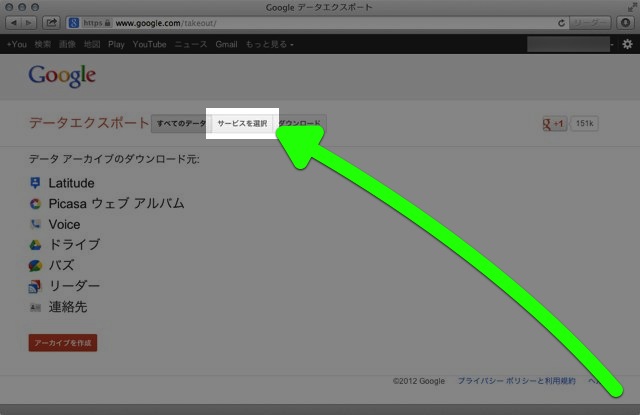
Task: Reload the page with the refresh icon
Action: click(562, 23)
